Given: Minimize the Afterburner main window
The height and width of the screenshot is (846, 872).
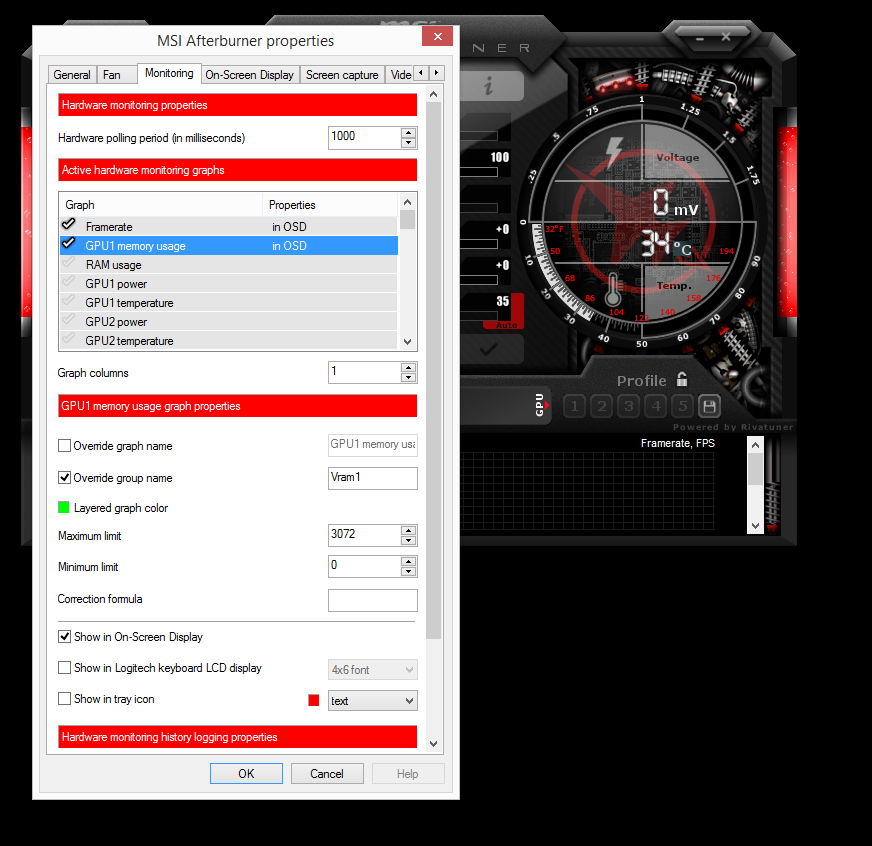Looking at the screenshot, I should (x=700, y=38).
